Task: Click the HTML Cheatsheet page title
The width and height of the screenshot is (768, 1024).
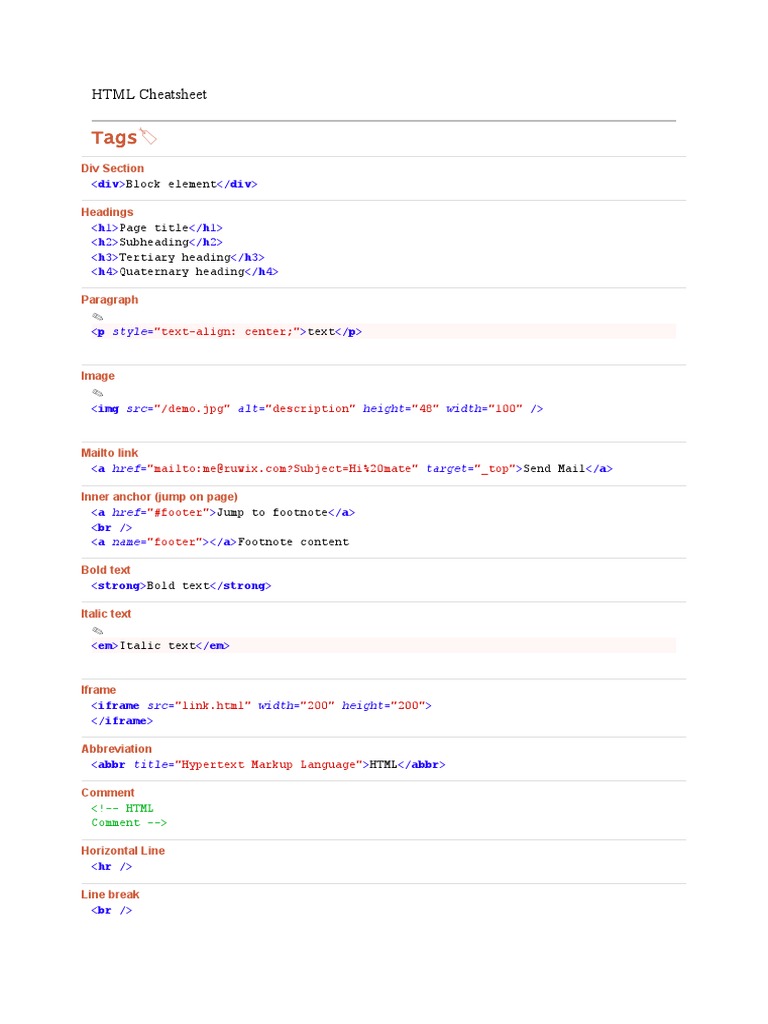Action: [x=149, y=95]
